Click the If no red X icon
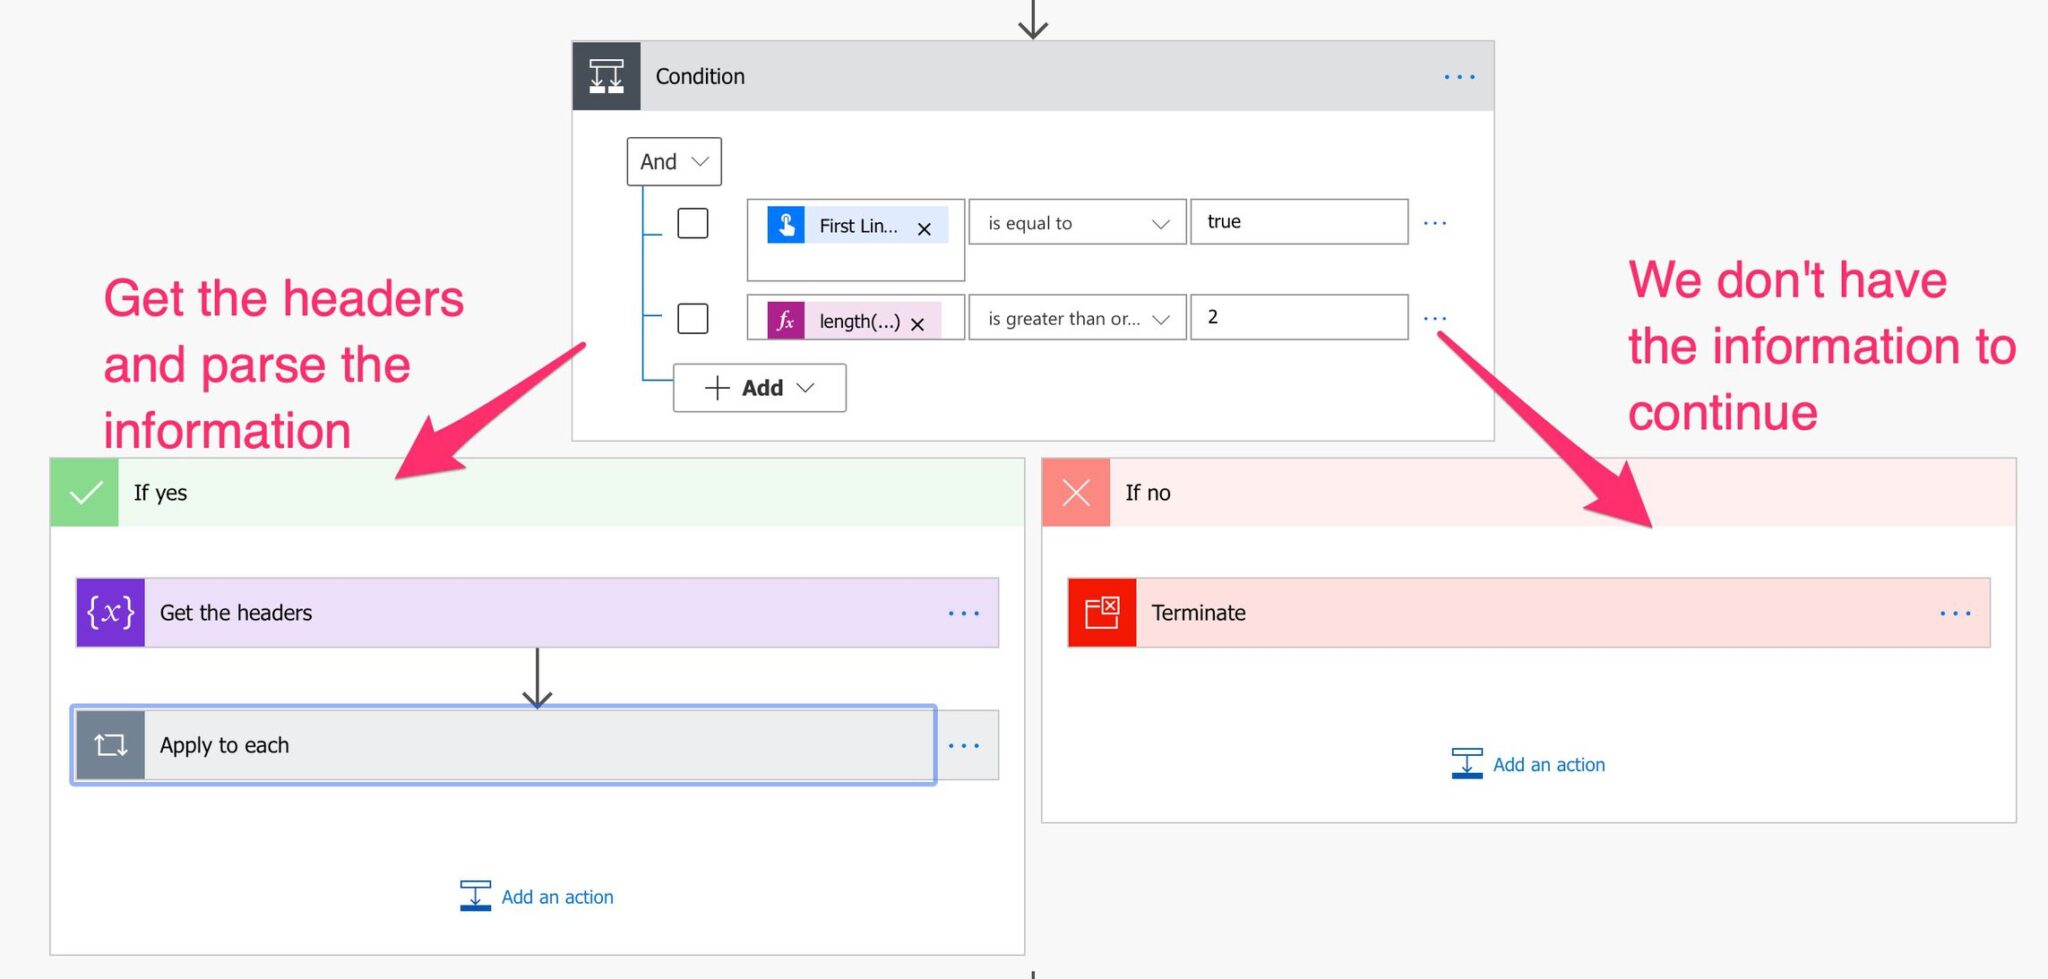 1075,492
